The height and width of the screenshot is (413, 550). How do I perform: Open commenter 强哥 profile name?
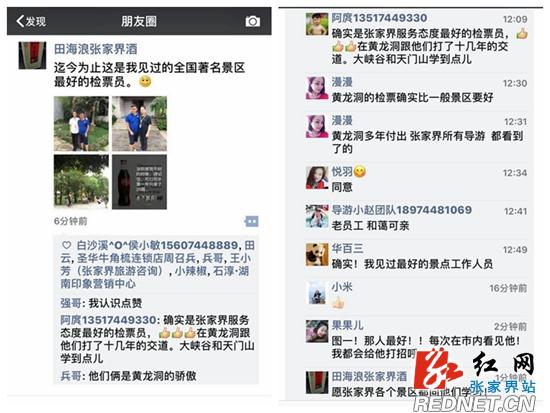coord(71,303)
